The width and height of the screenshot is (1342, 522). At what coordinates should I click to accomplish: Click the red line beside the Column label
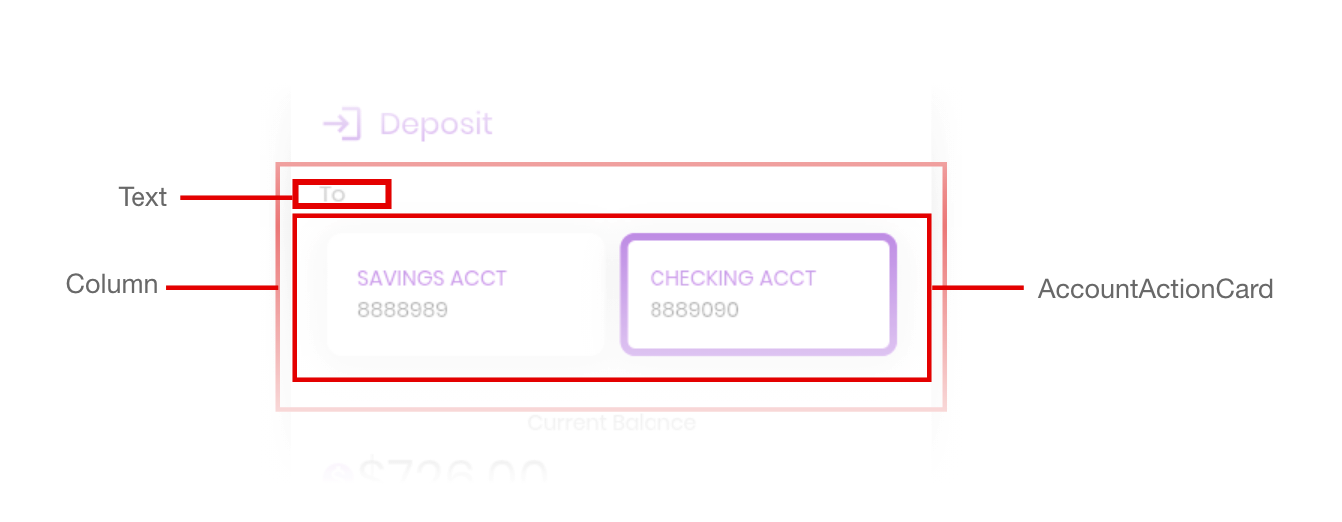[221, 288]
